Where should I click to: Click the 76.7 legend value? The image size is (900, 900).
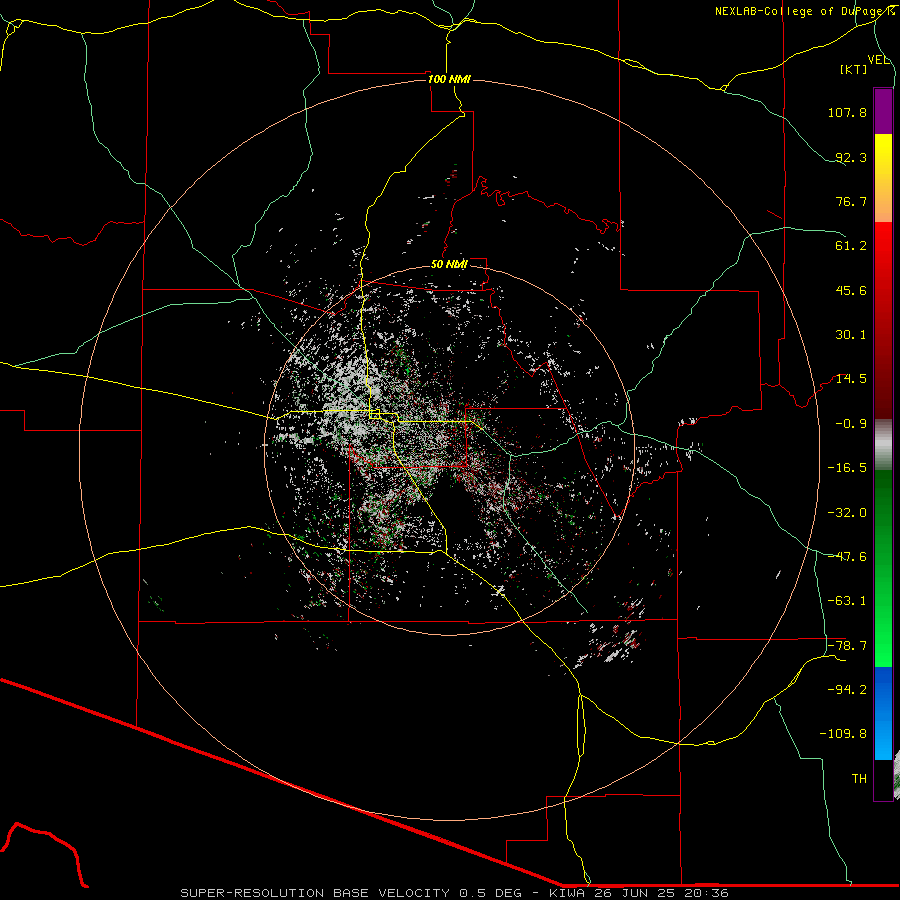click(851, 201)
